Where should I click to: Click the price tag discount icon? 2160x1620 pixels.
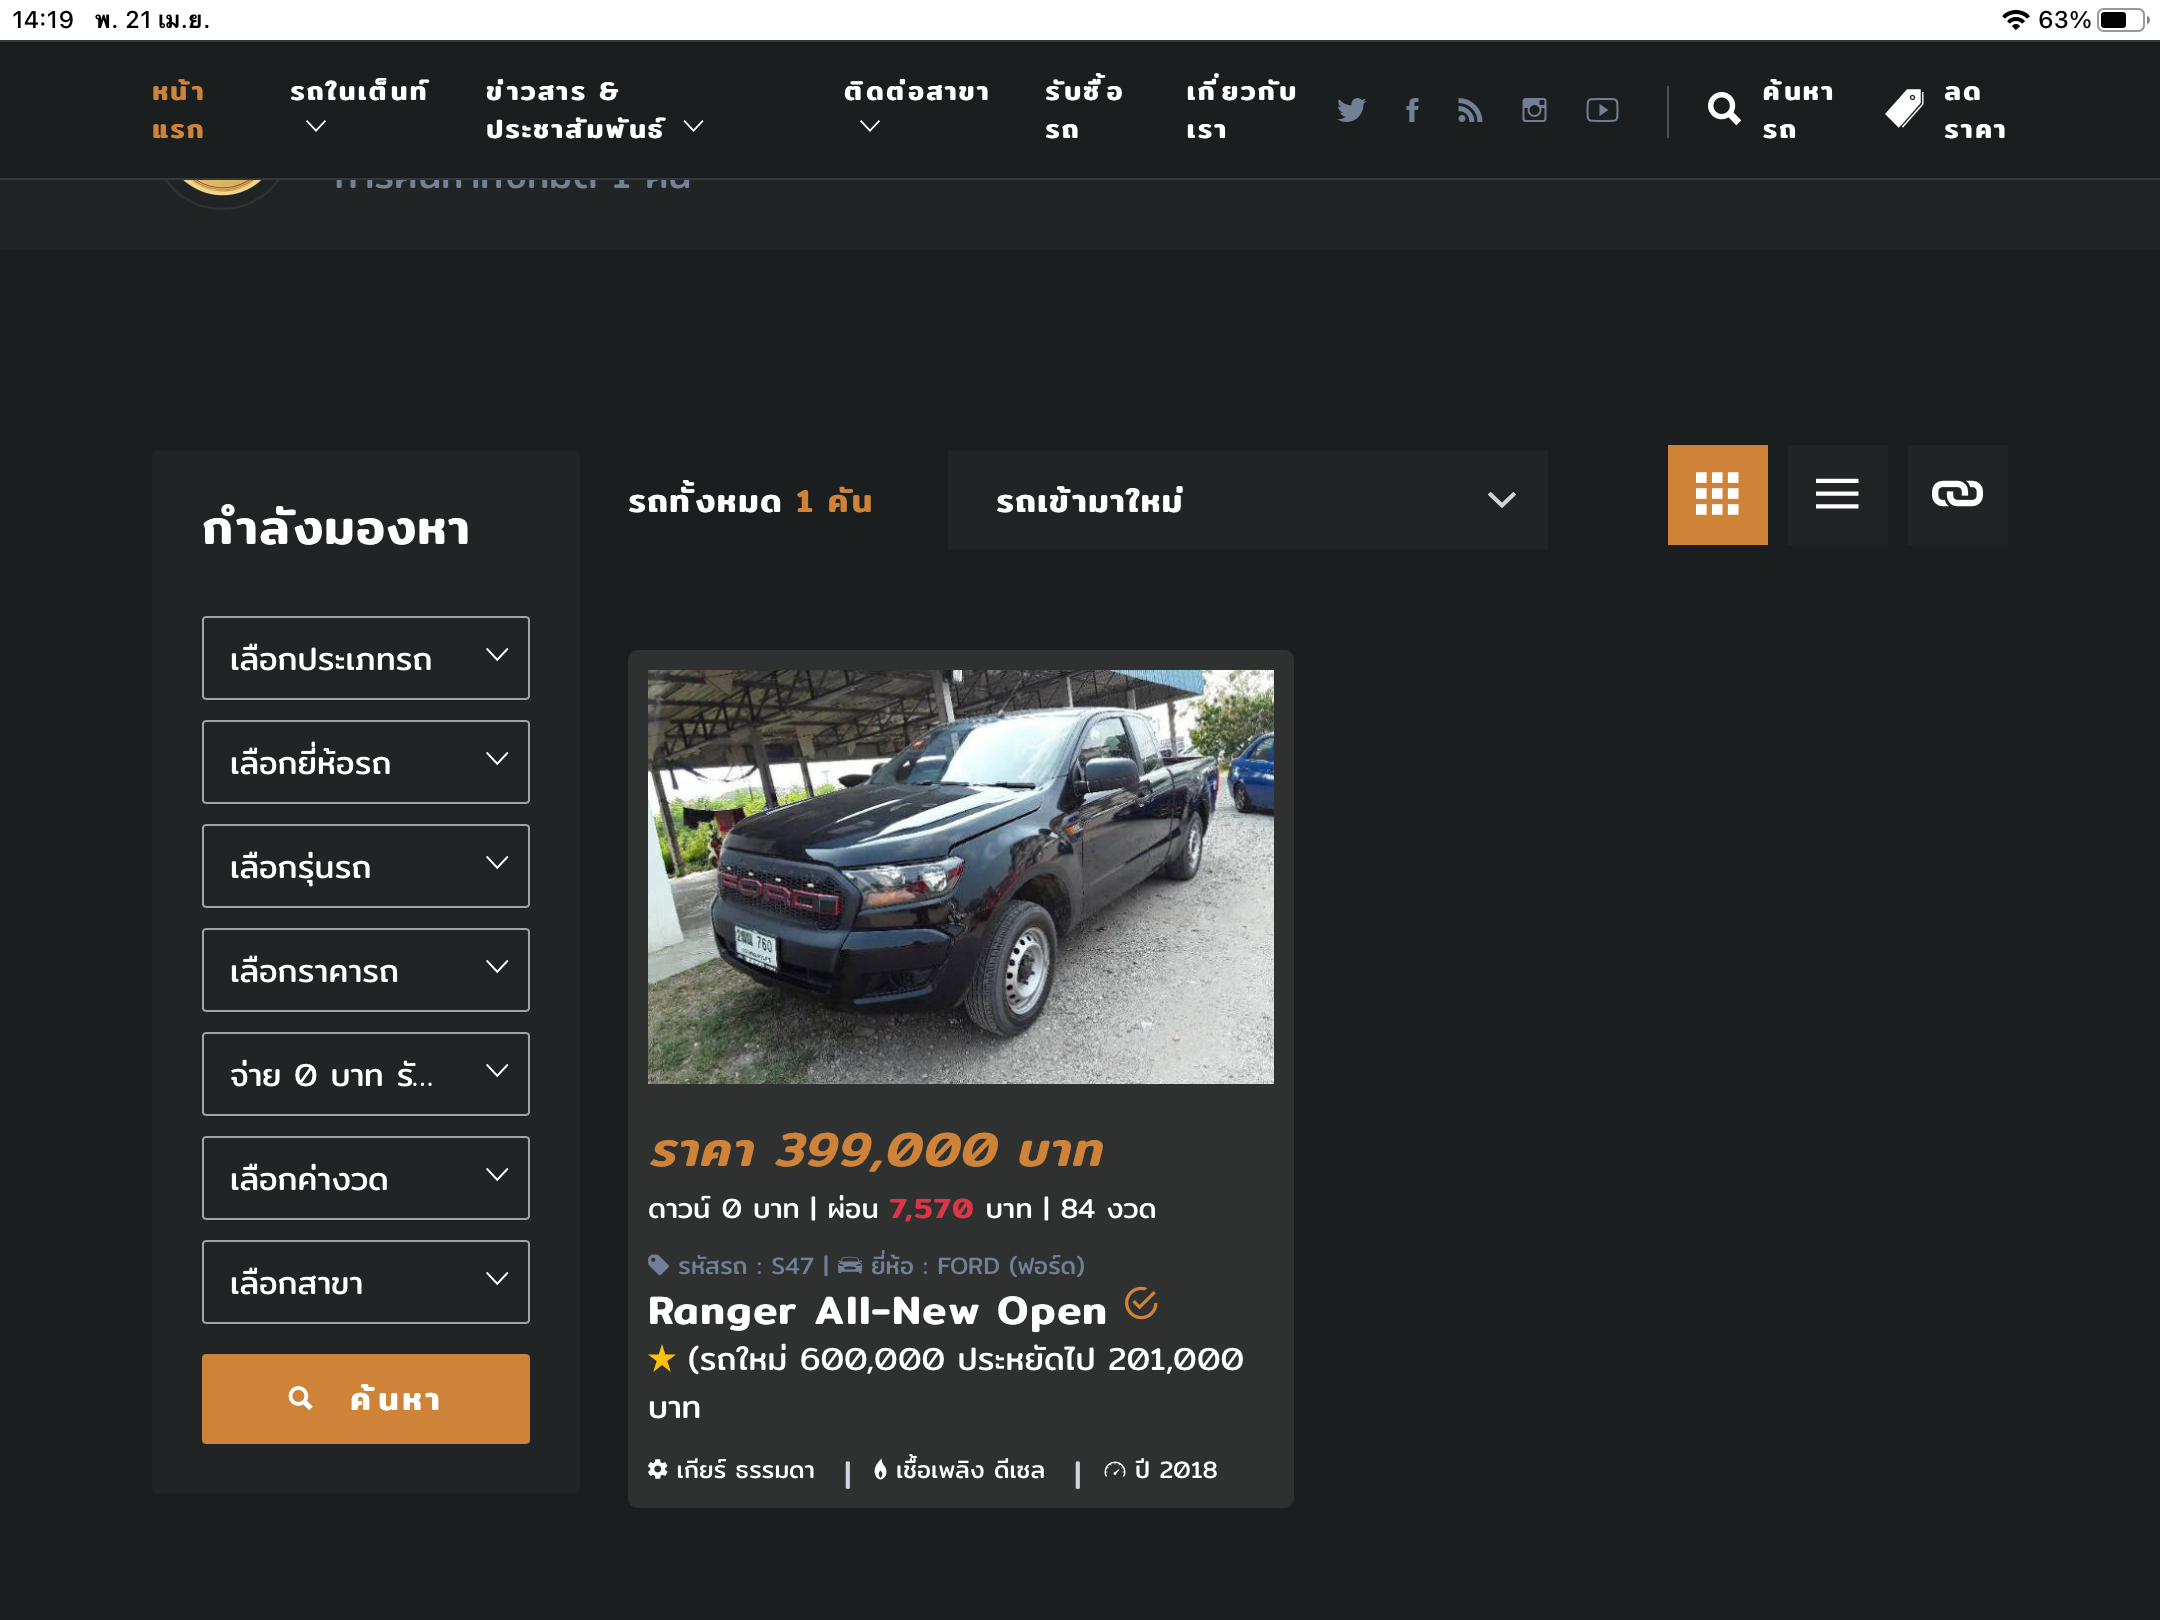tap(1905, 110)
